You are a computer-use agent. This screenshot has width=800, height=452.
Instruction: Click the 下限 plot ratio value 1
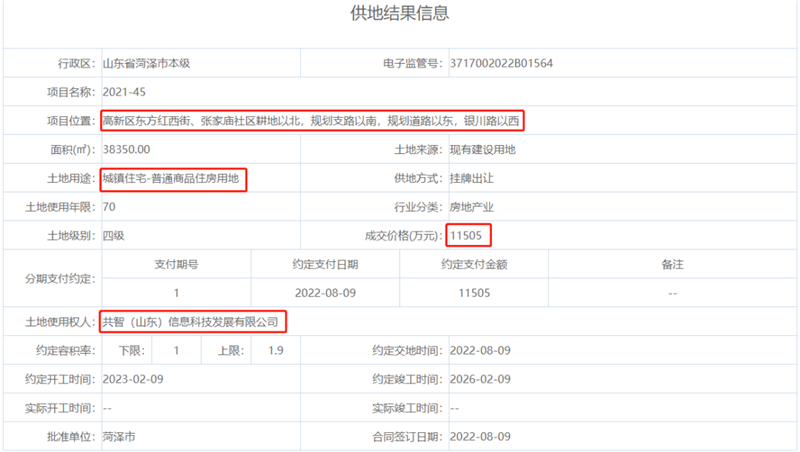176,350
